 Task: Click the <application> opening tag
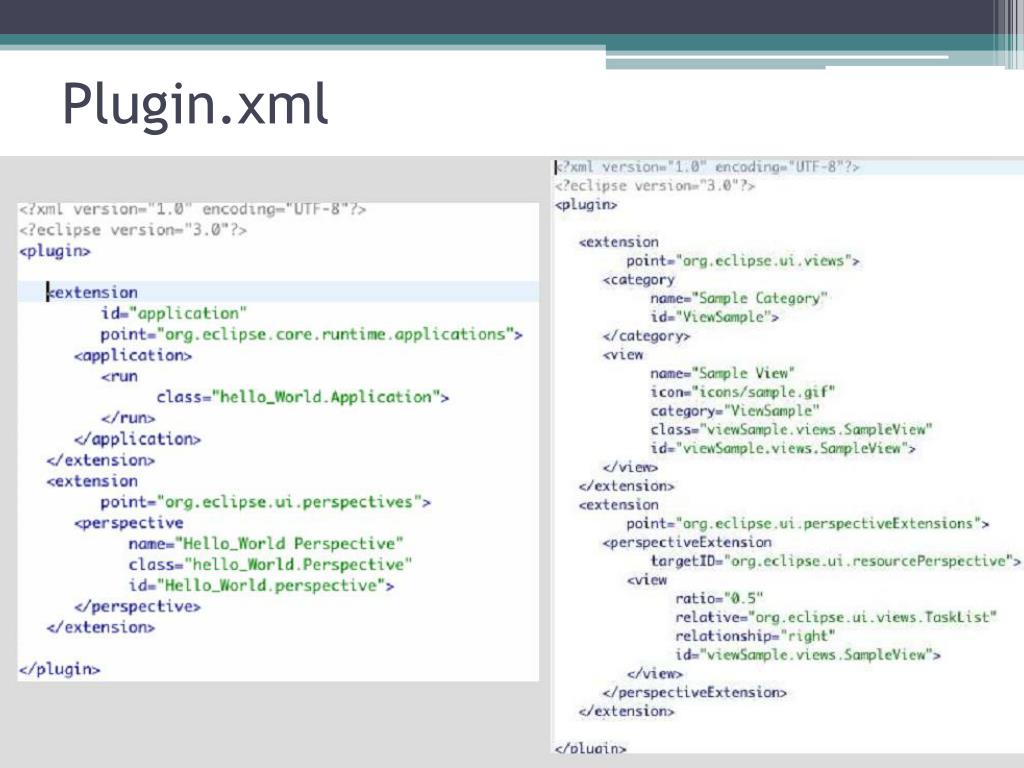tap(133, 355)
